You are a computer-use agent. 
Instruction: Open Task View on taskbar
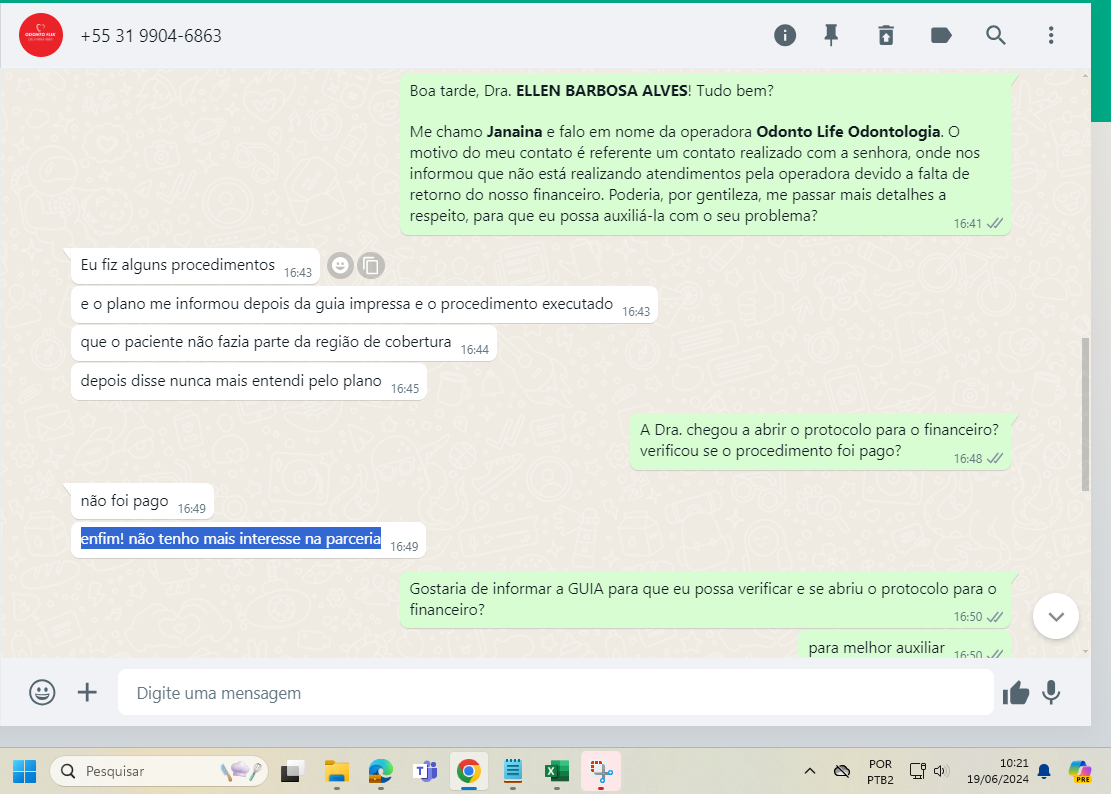[291, 771]
